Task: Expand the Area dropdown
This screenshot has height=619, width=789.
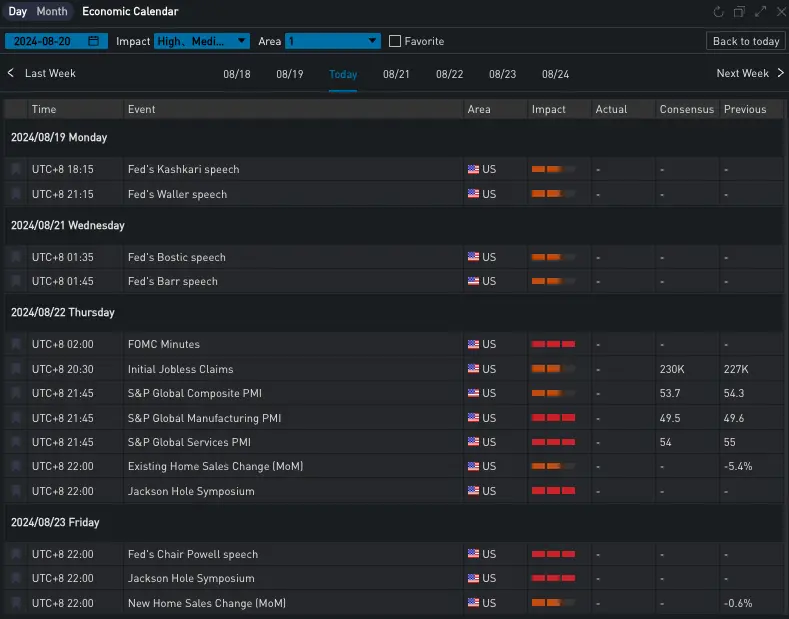Action: point(332,41)
